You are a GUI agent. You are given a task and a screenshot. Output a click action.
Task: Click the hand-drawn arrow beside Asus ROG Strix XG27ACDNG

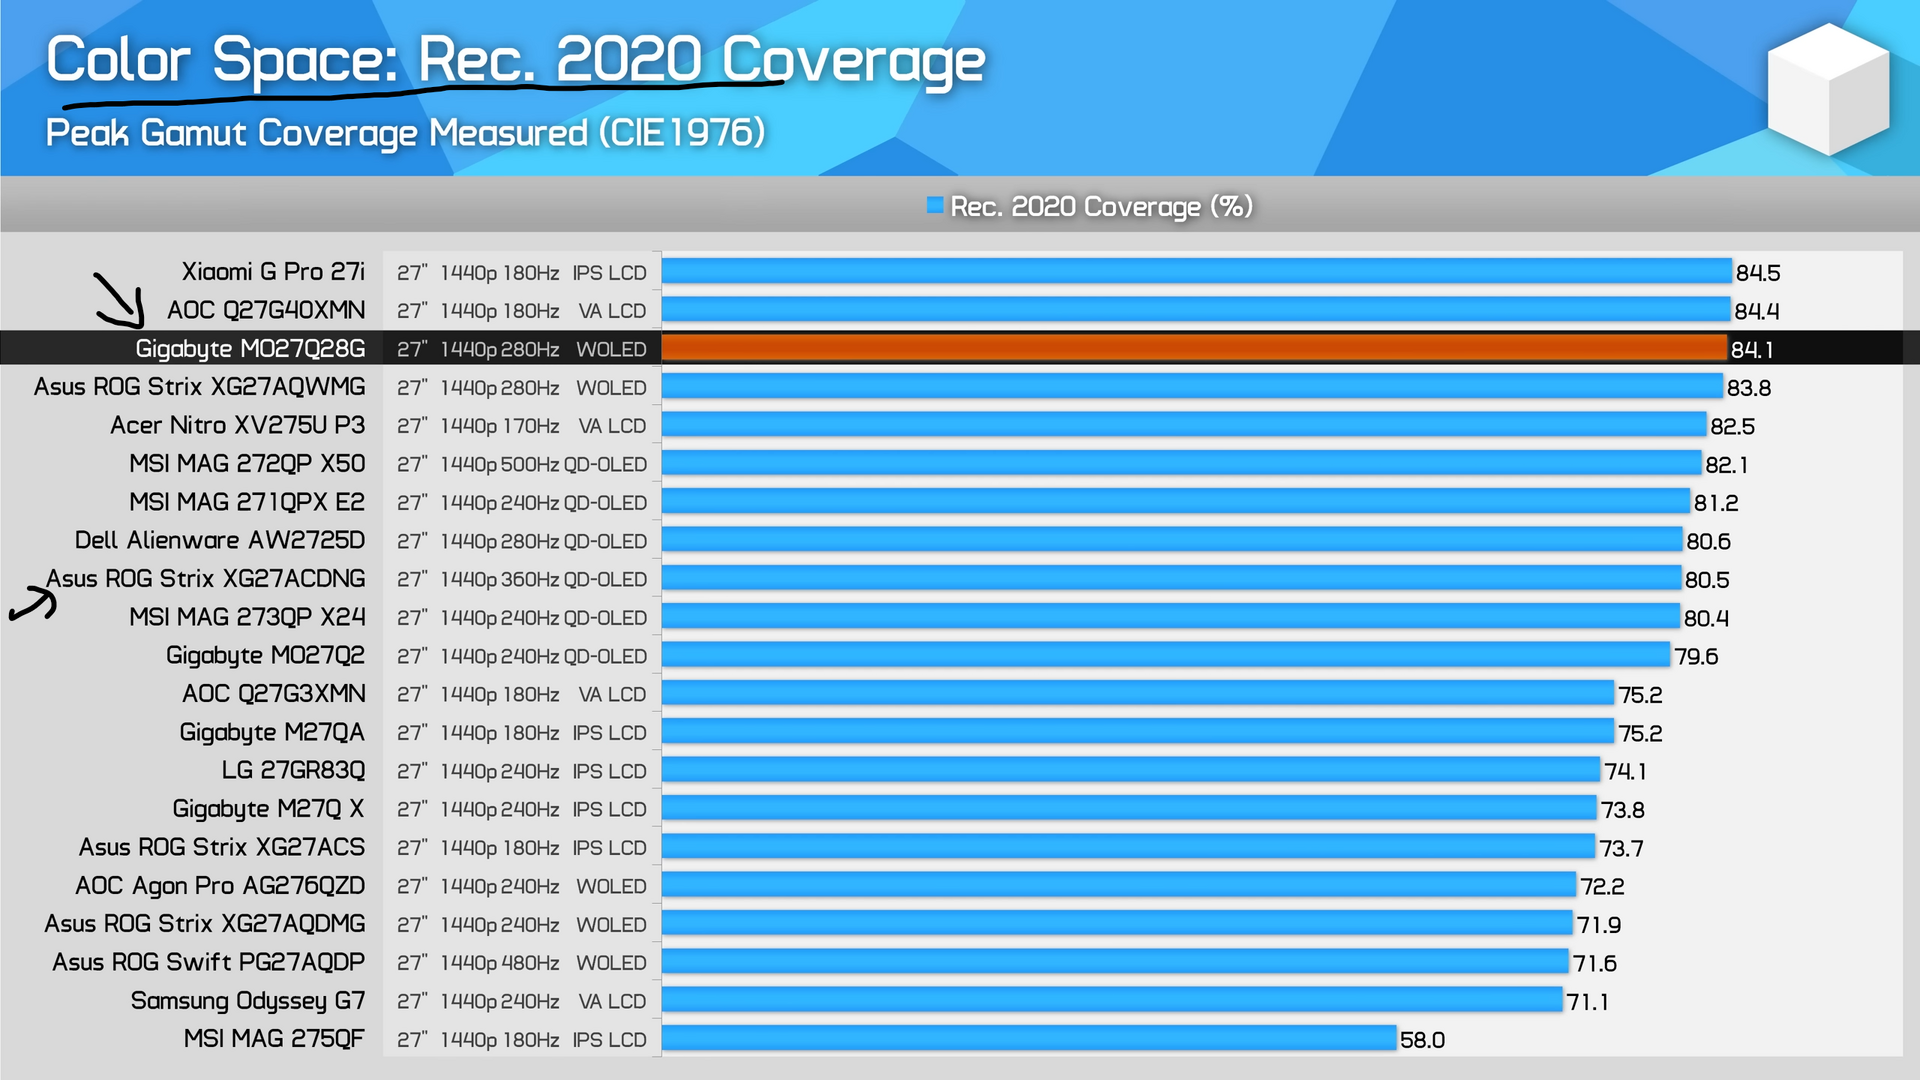(33, 606)
